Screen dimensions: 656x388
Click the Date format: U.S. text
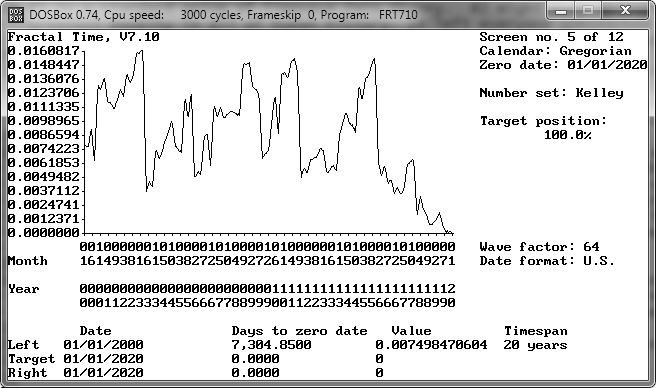click(x=547, y=261)
